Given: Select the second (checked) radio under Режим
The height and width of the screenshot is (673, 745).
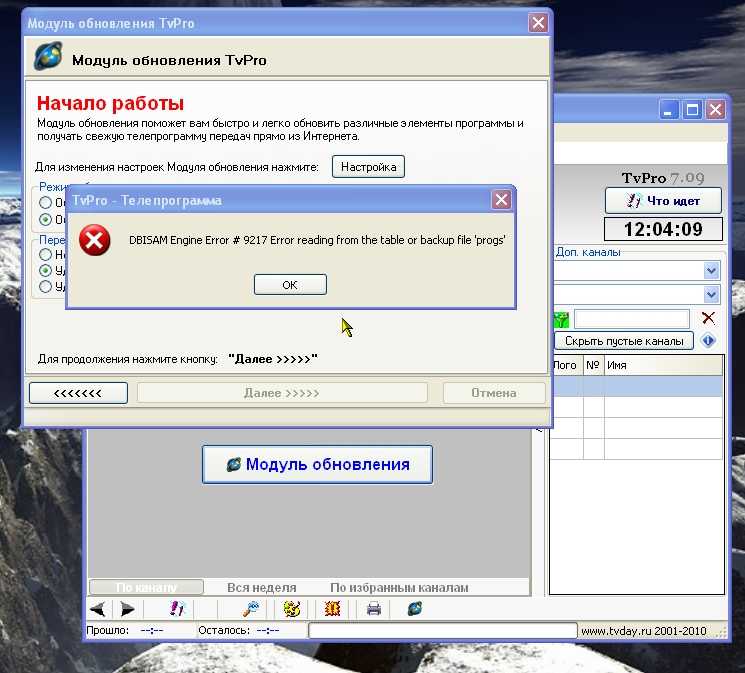Looking at the screenshot, I should tap(46, 219).
